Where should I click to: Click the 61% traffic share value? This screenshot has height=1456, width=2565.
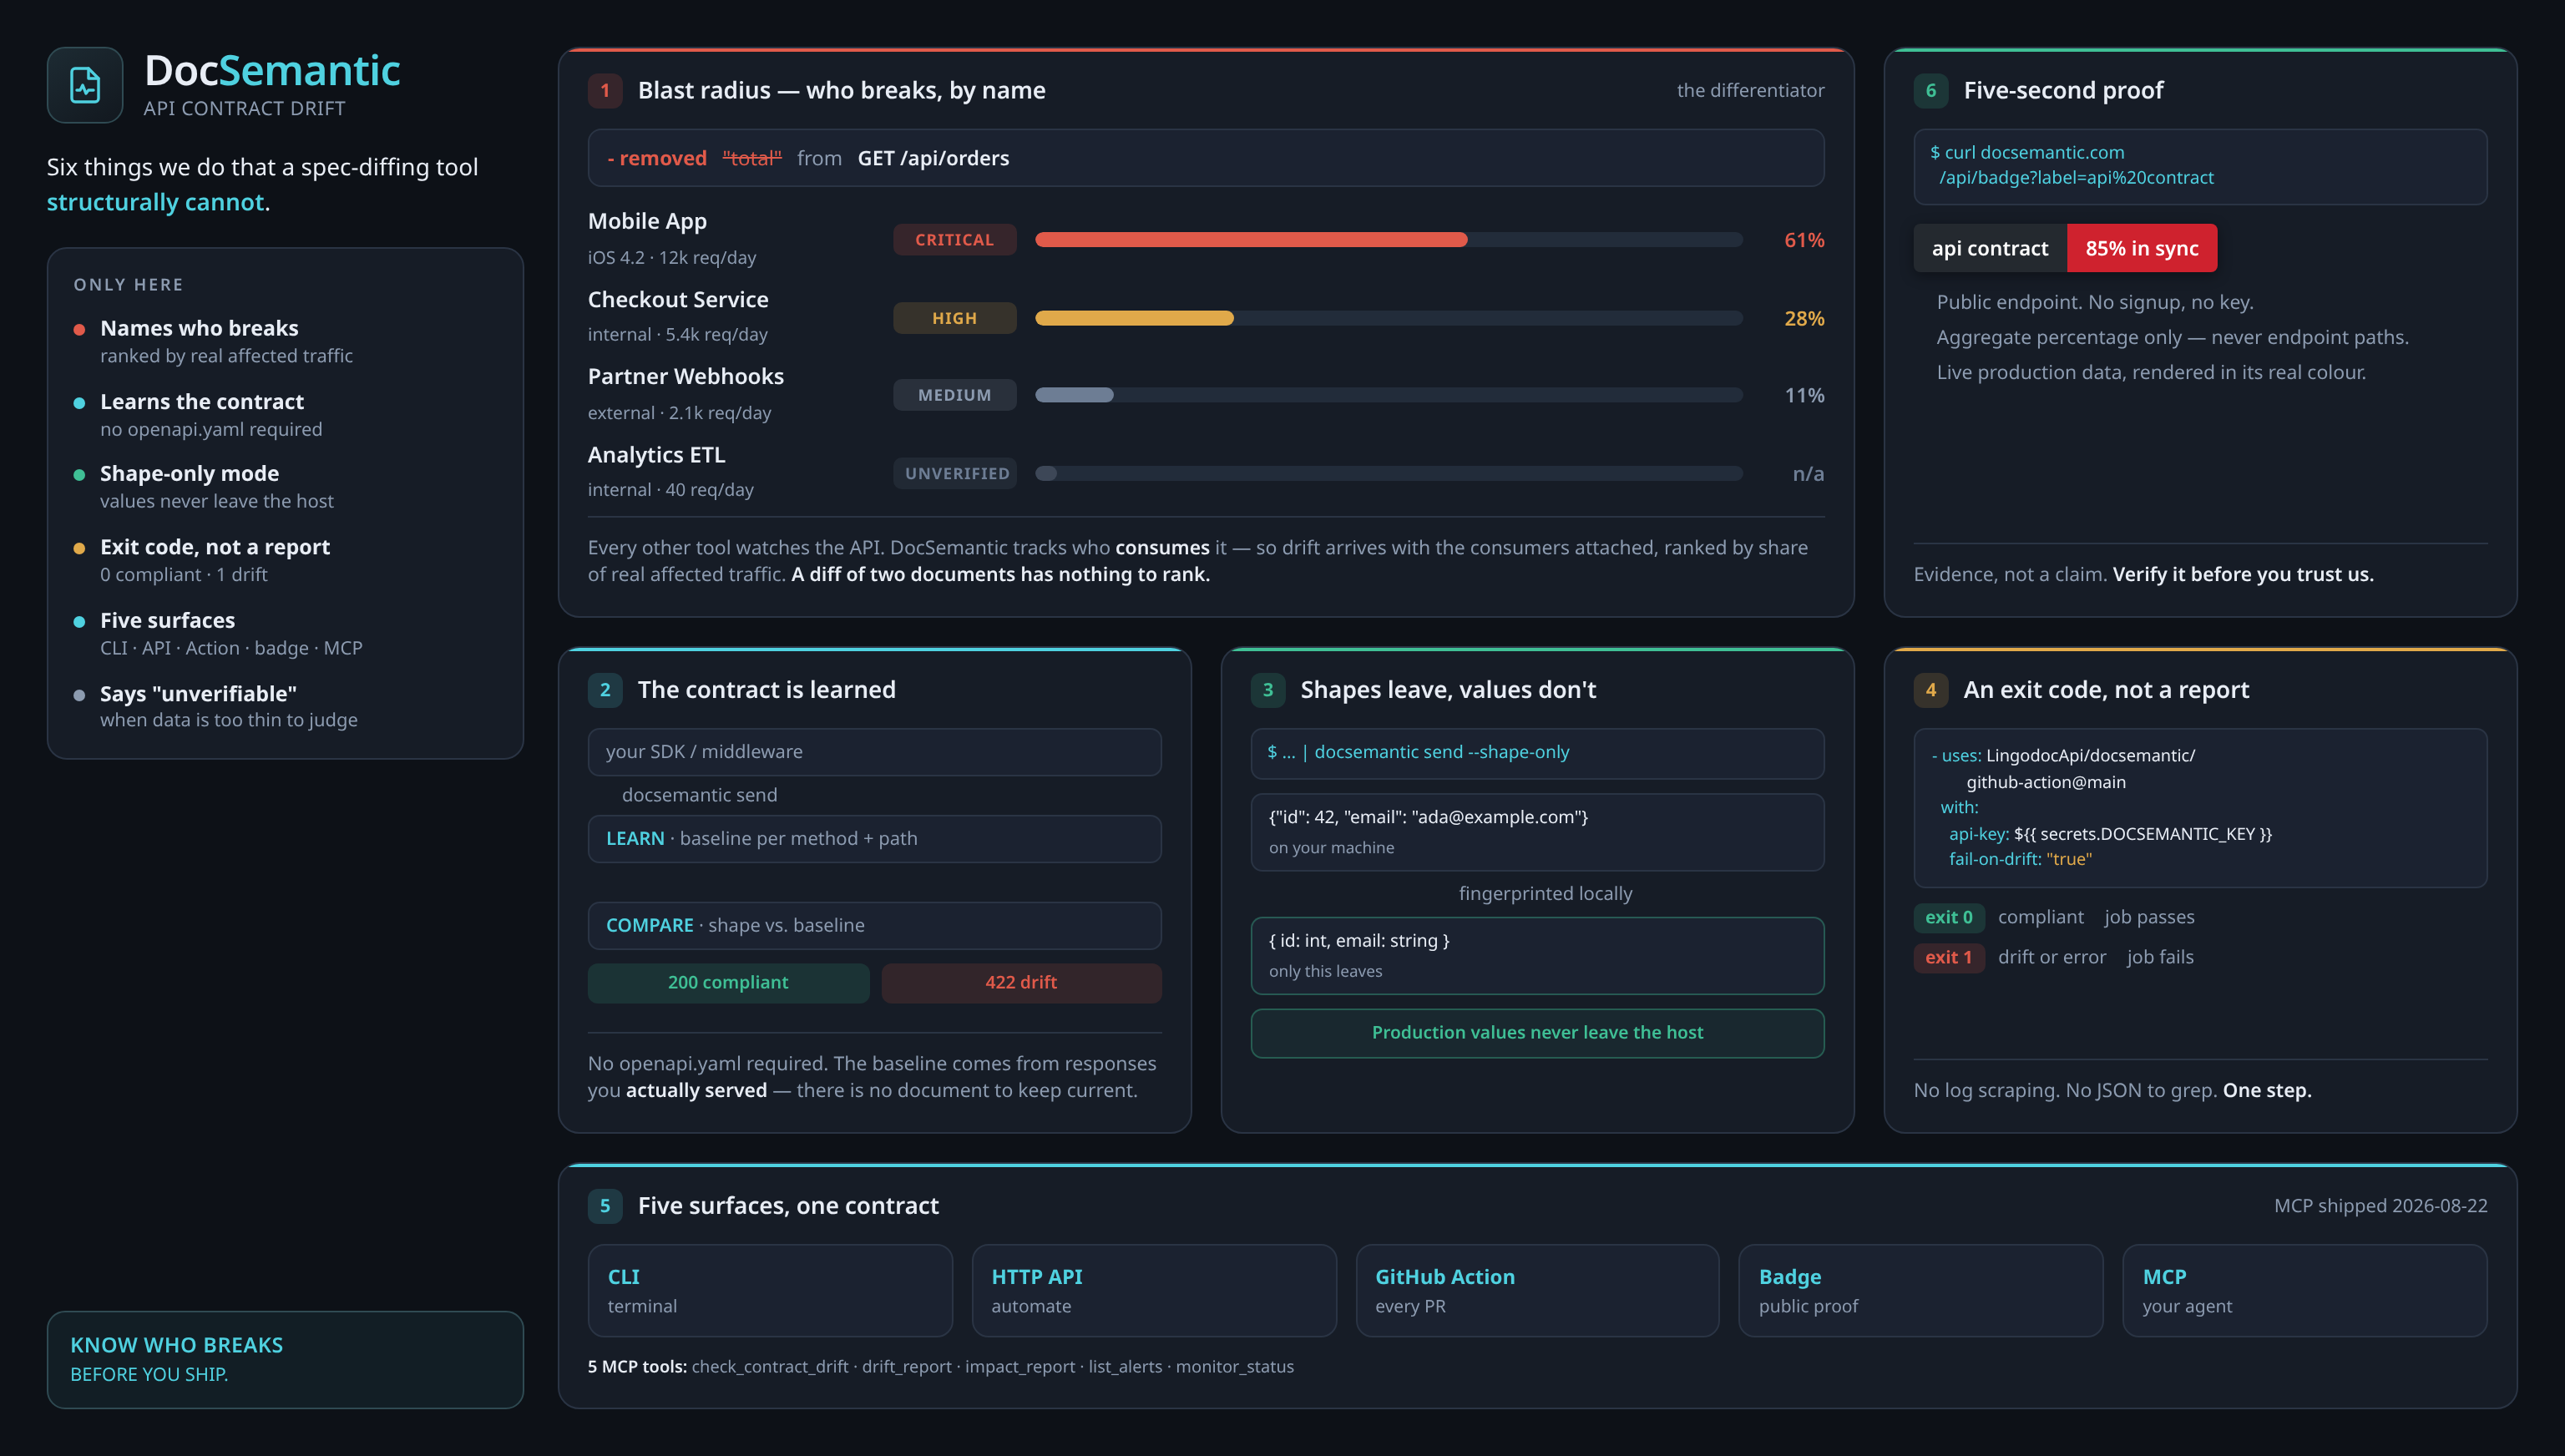1804,240
